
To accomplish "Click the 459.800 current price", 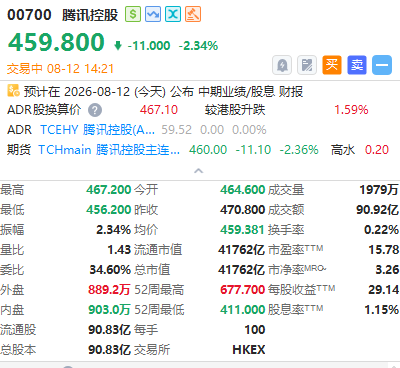I will [x=56, y=42].
